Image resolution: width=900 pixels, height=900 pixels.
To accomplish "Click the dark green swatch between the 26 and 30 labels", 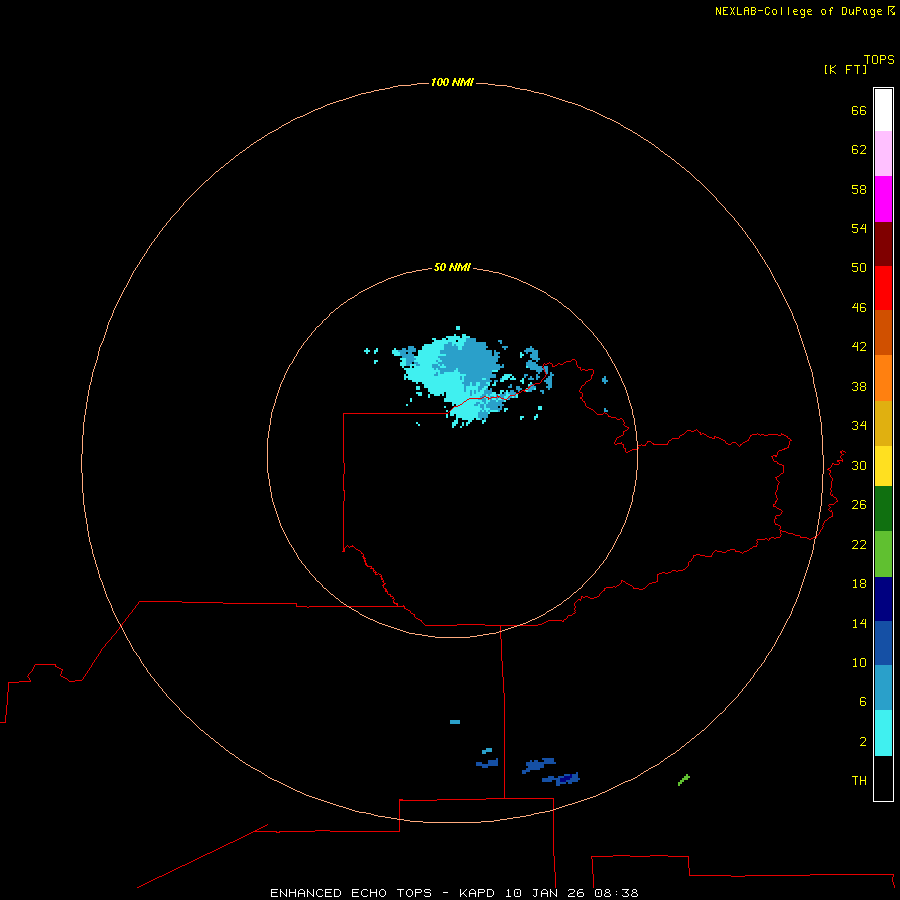I will click(883, 509).
